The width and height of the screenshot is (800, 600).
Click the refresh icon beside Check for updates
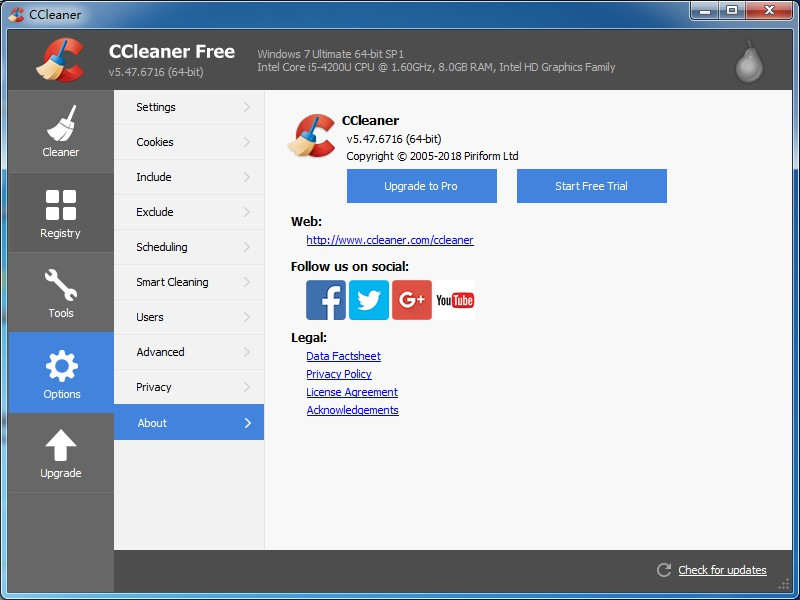(x=664, y=570)
